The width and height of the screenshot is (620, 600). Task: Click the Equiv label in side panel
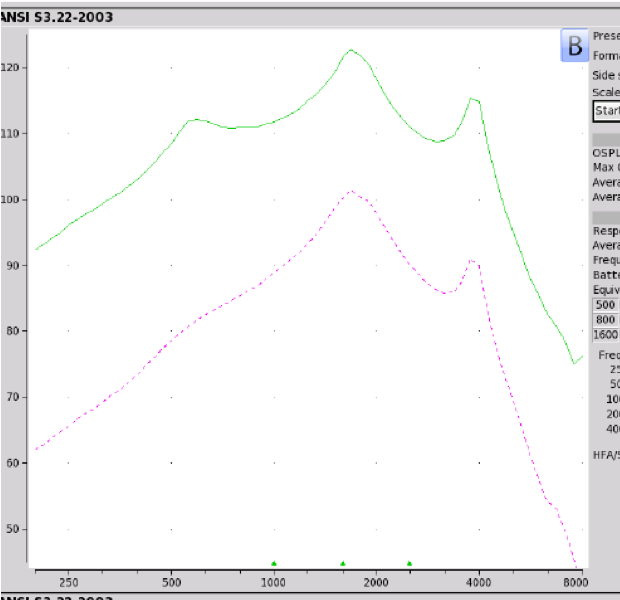pyautogui.click(x=606, y=290)
